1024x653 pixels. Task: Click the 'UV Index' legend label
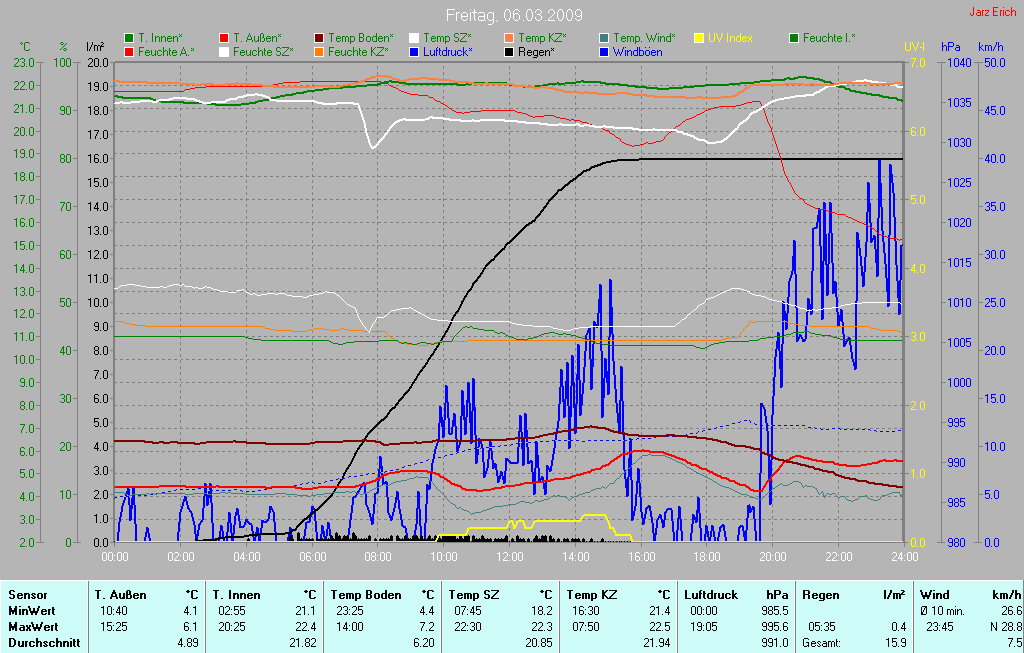730,38
